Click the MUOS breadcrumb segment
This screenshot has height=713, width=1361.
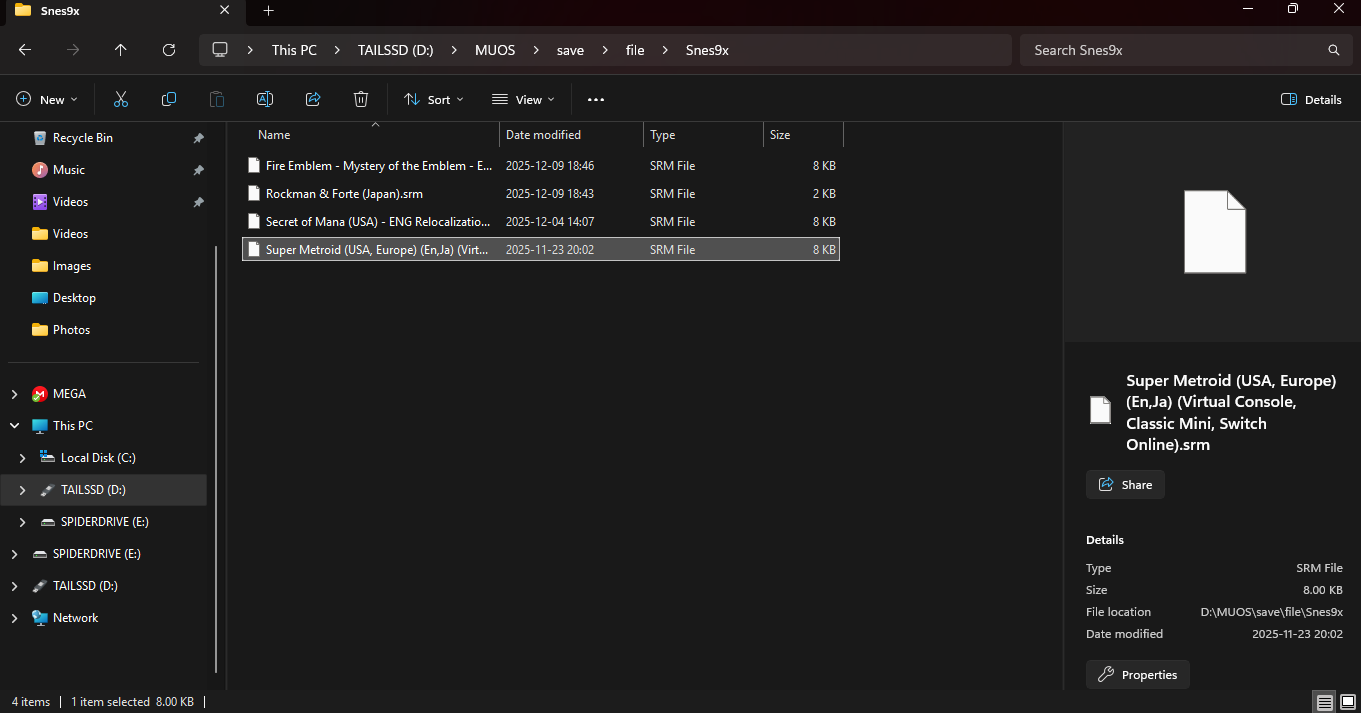[495, 50]
